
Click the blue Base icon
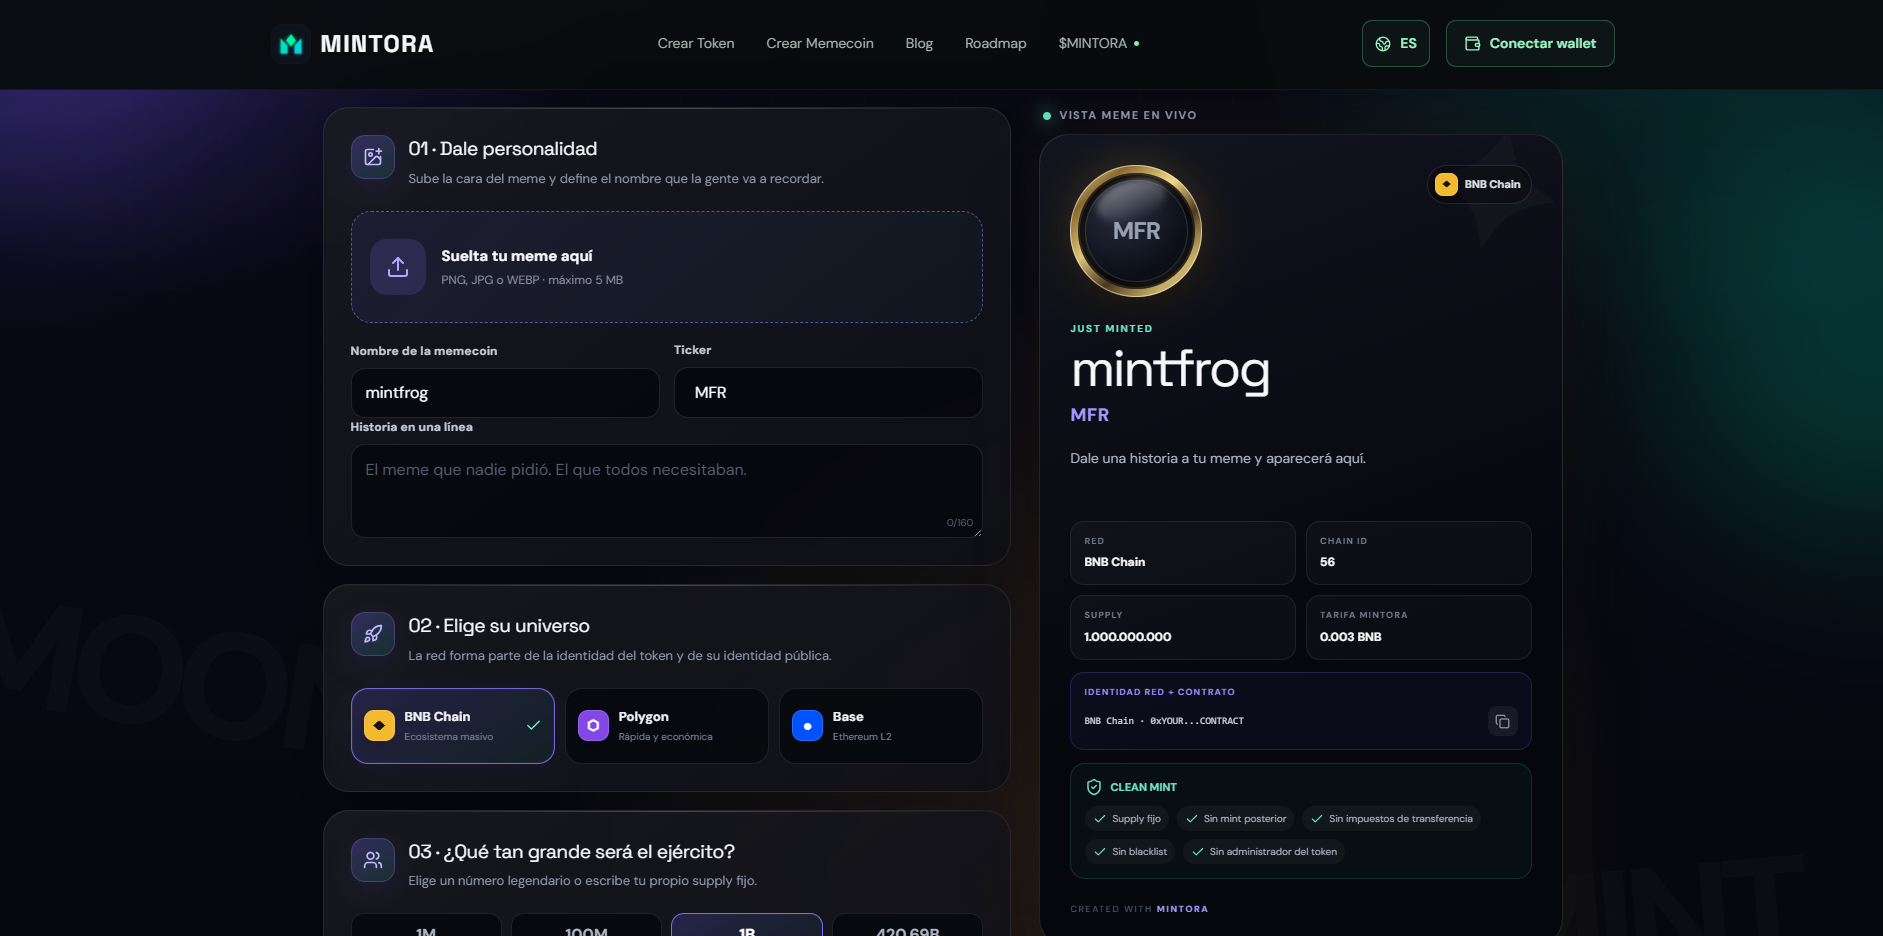pyautogui.click(x=807, y=726)
